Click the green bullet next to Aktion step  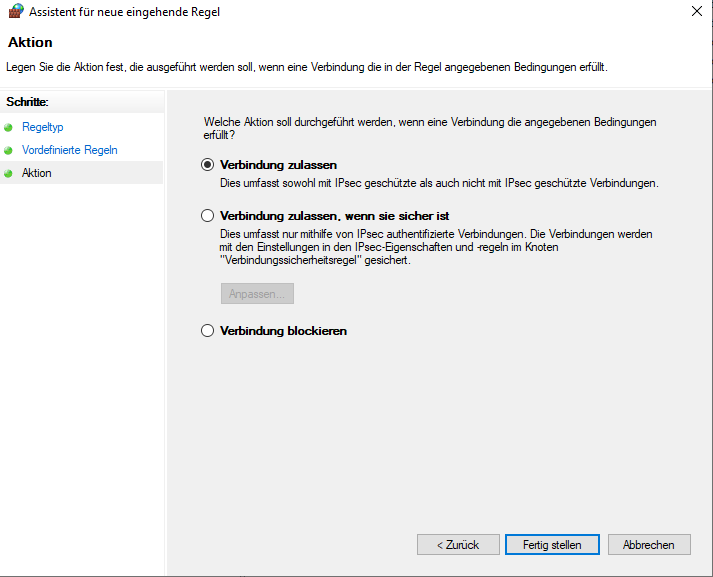[x=9, y=174]
